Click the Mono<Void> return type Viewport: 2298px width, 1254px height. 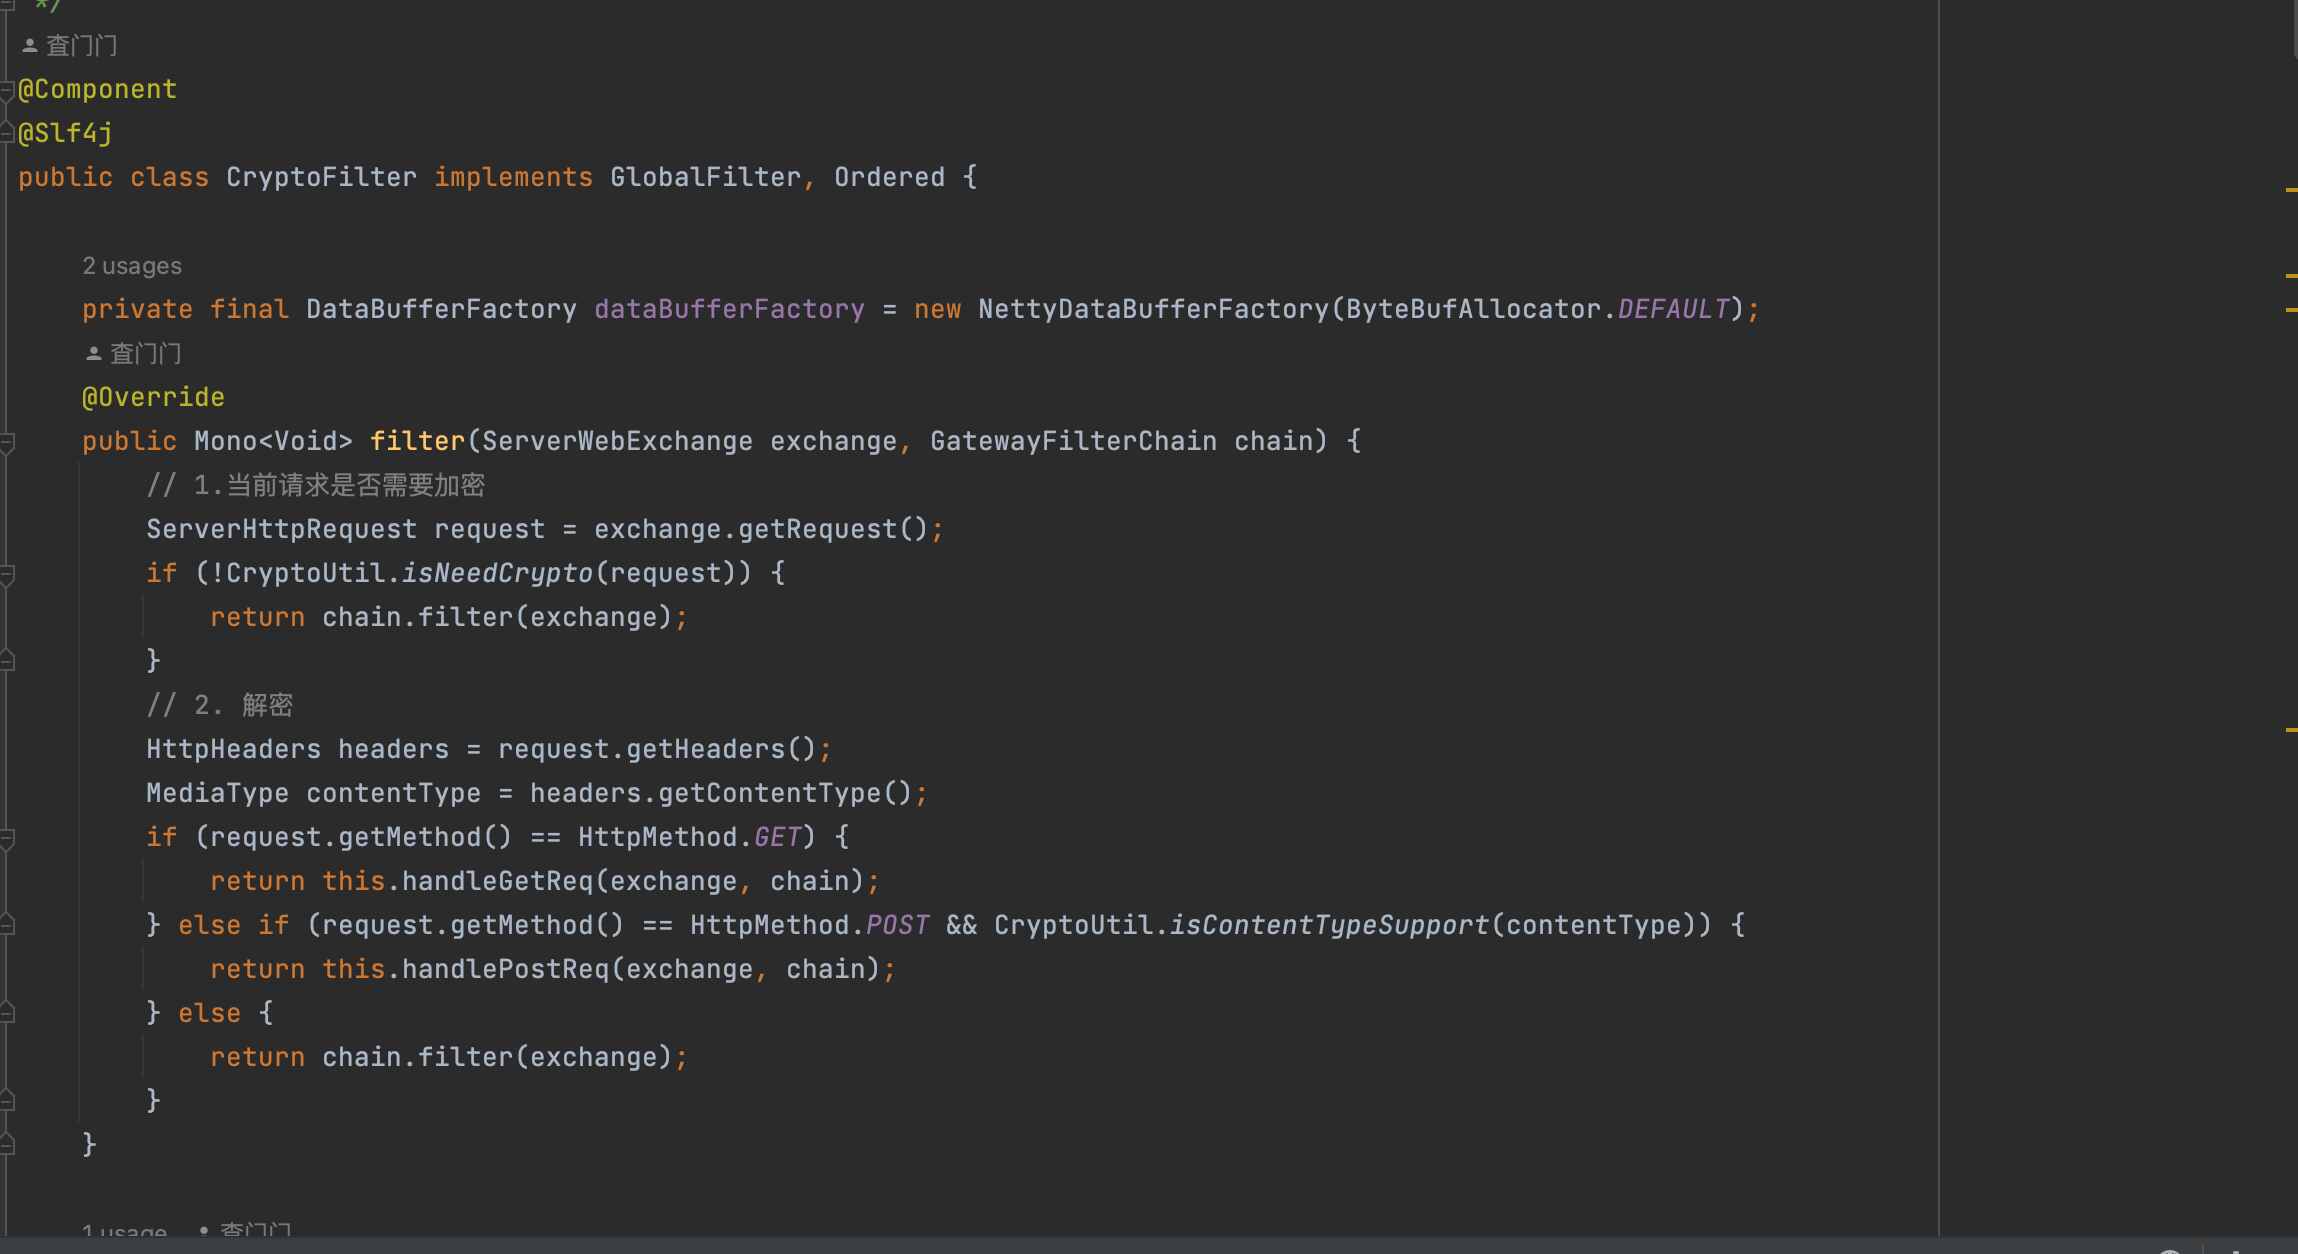(273, 441)
